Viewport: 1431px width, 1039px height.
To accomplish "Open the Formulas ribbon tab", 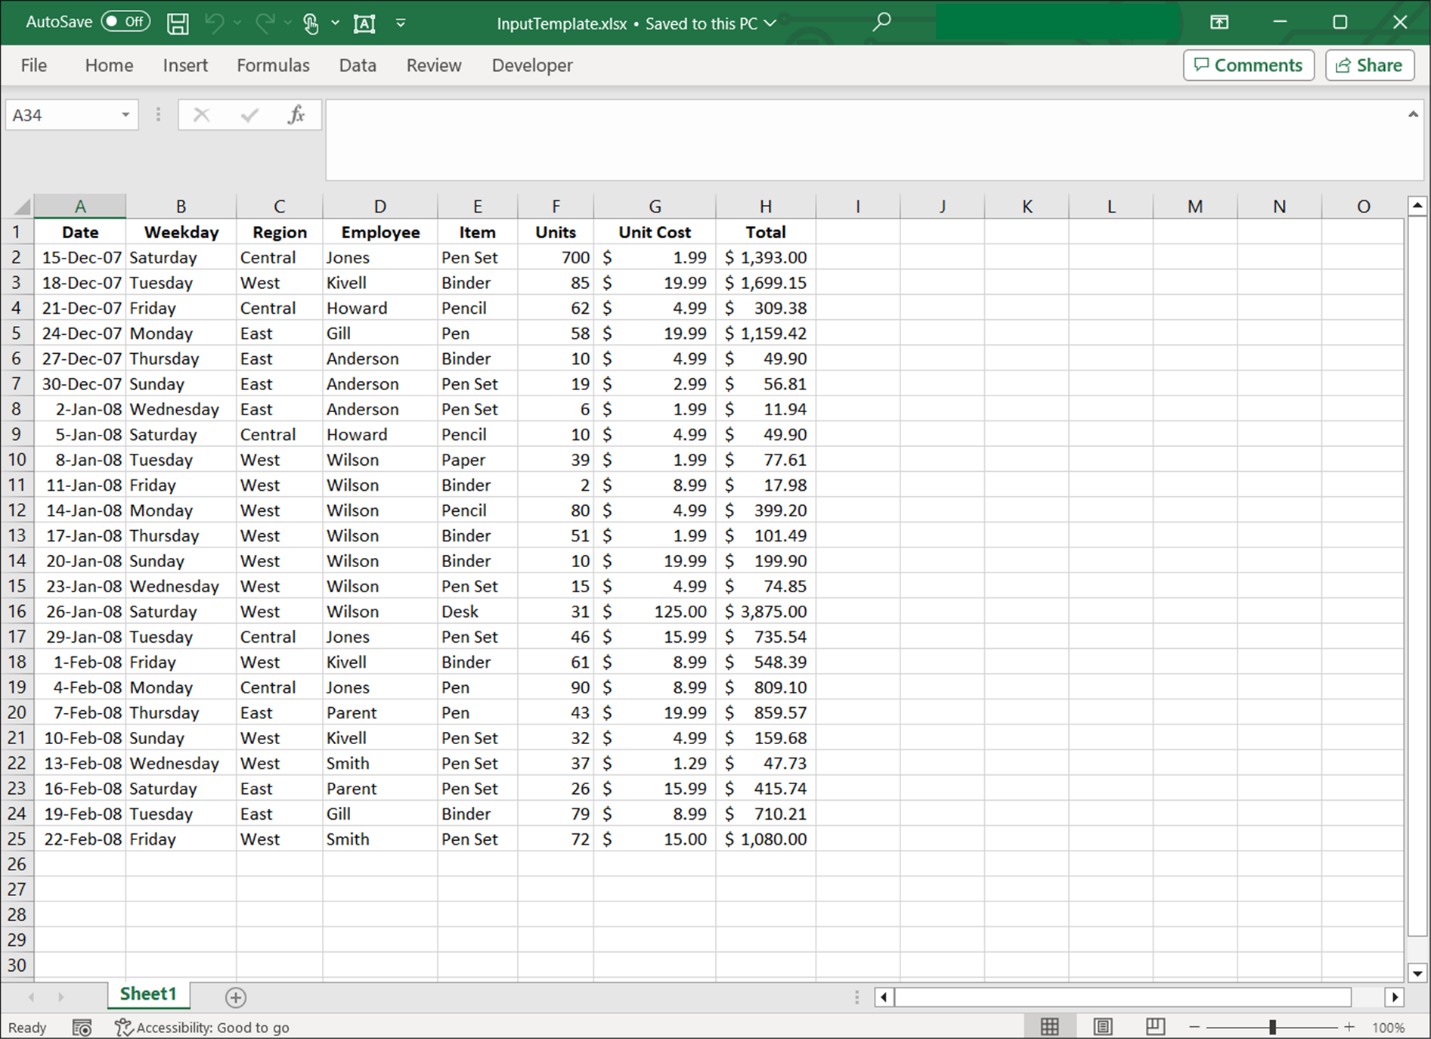I will coord(273,65).
